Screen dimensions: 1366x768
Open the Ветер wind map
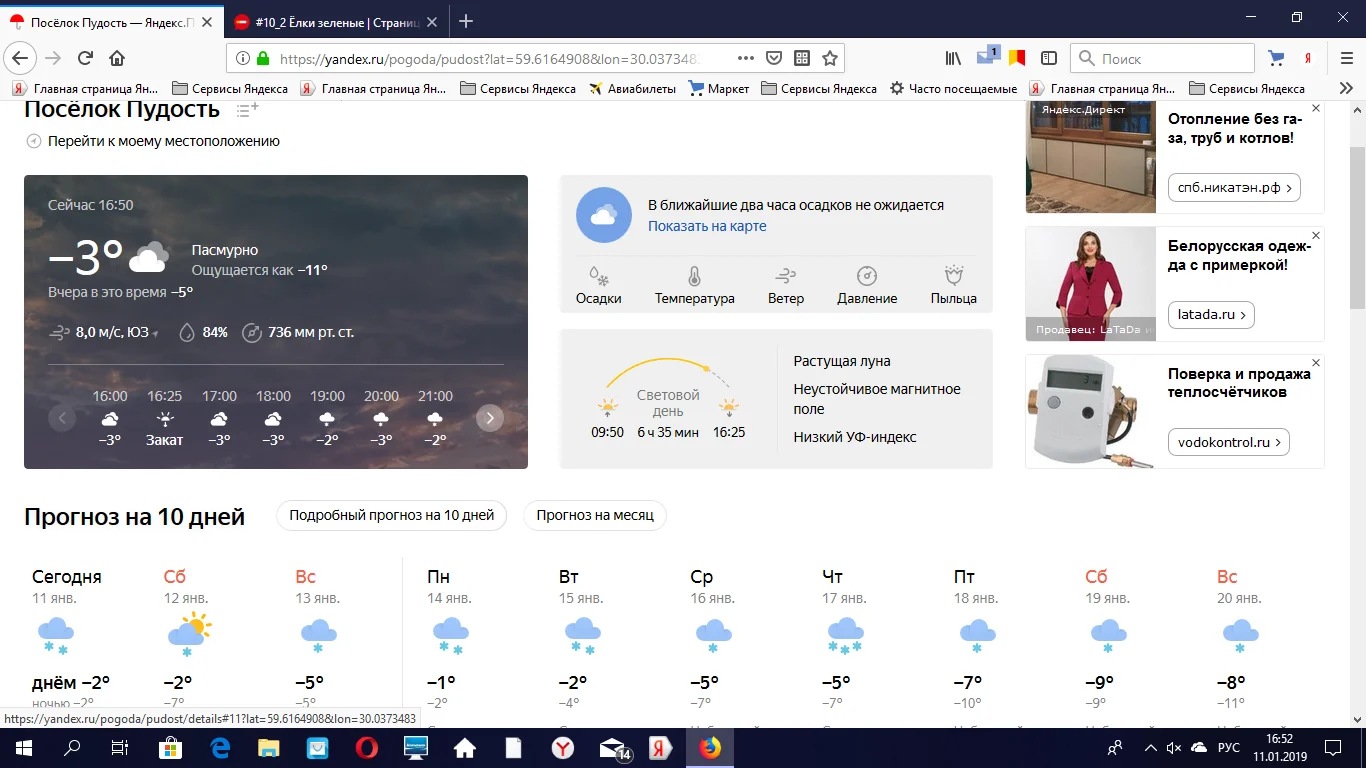click(x=786, y=285)
